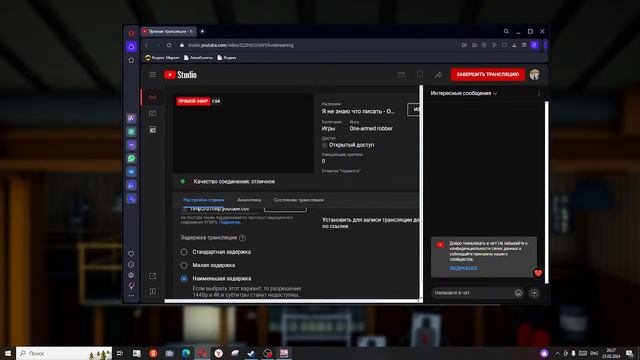Click the emoji icon in chat input
The image size is (640, 360).
click(x=518, y=293)
